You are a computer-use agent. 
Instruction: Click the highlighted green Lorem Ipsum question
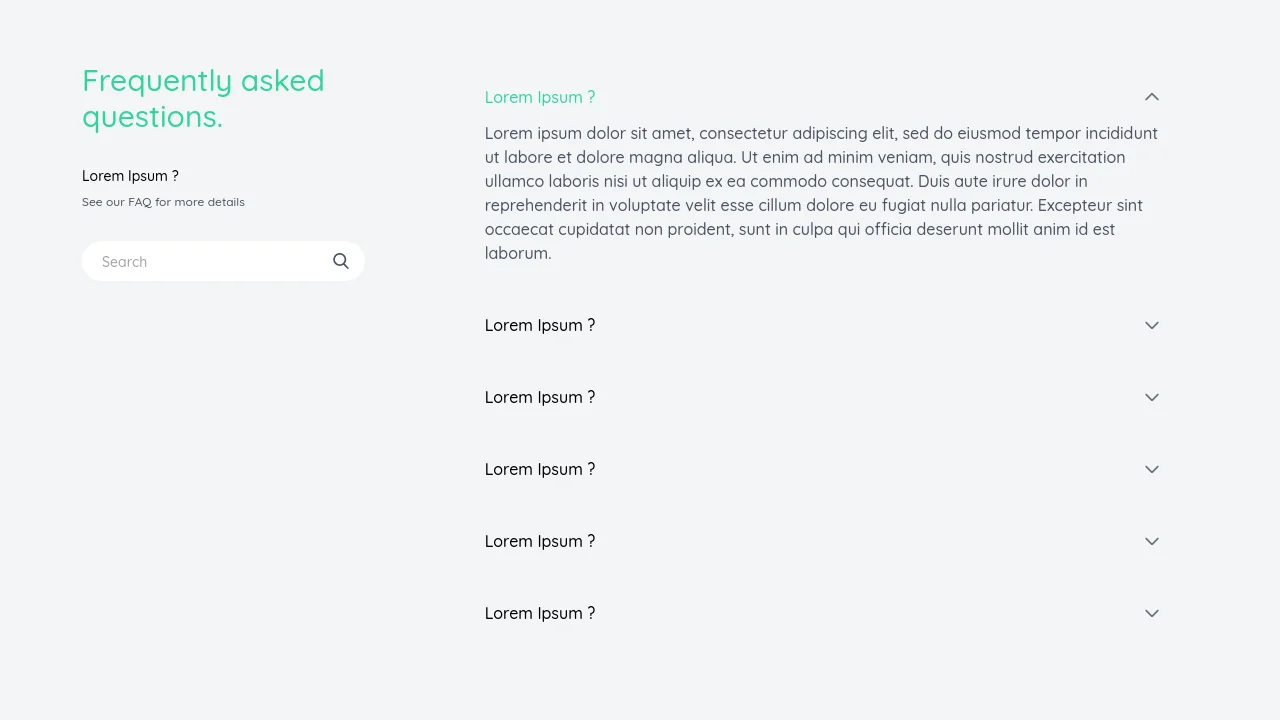(x=540, y=97)
